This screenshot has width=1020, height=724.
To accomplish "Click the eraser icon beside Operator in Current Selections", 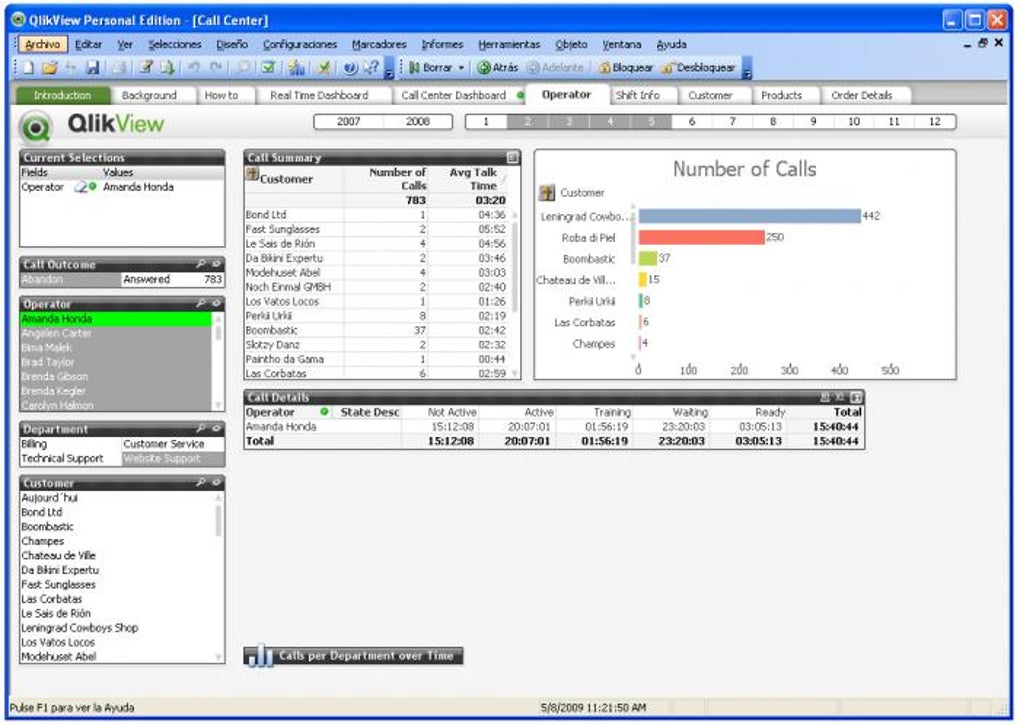I will [x=81, y=187].
